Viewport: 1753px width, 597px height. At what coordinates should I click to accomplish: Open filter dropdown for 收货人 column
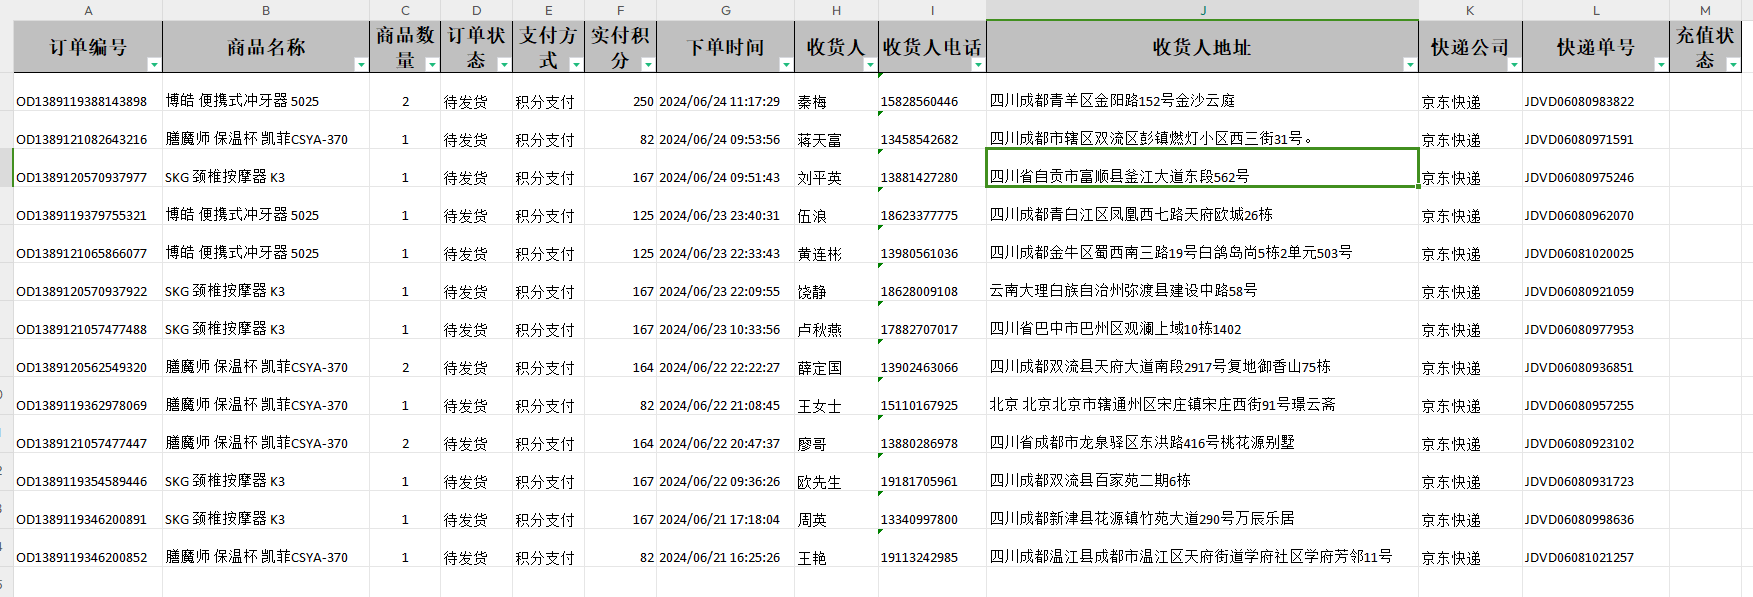pos(870,64)
